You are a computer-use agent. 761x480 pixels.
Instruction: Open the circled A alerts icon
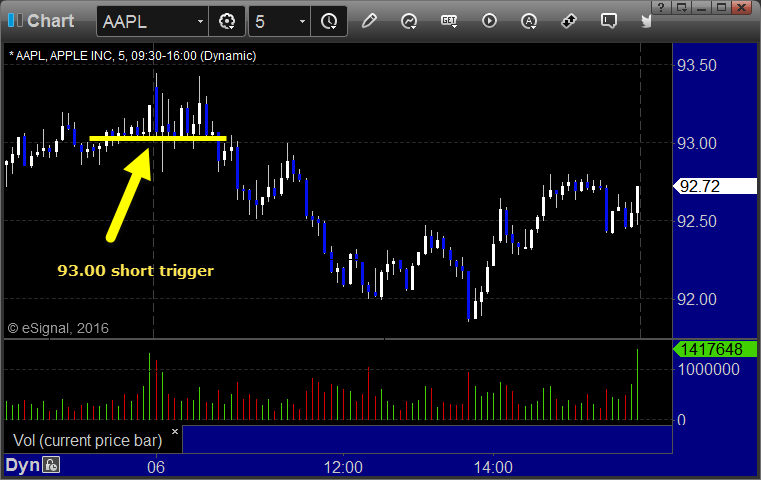point(529,21)
